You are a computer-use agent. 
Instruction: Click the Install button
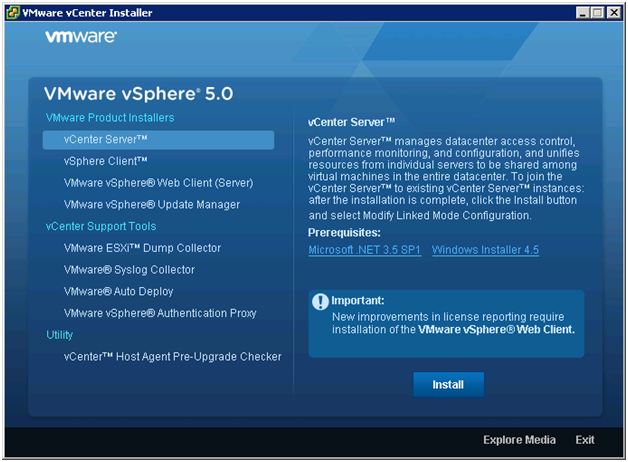point(448,385)
